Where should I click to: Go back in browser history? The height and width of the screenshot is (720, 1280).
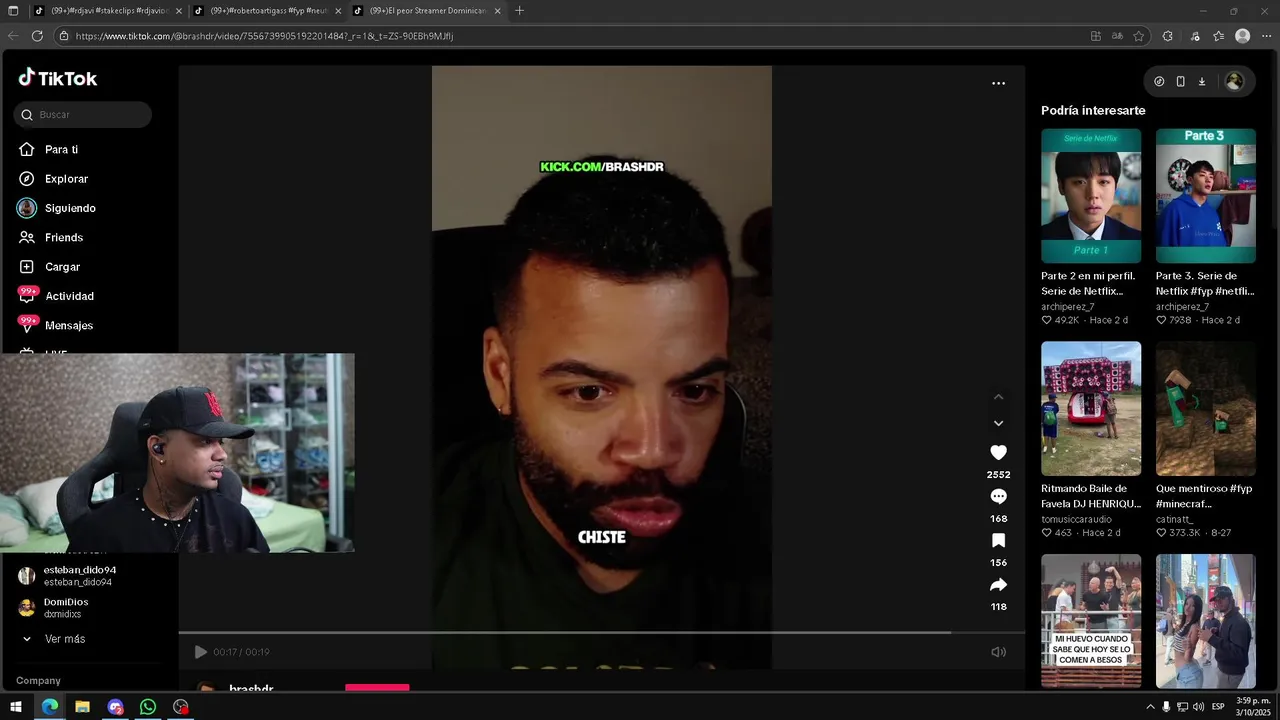pyautogui.click(x=13, y=36)
